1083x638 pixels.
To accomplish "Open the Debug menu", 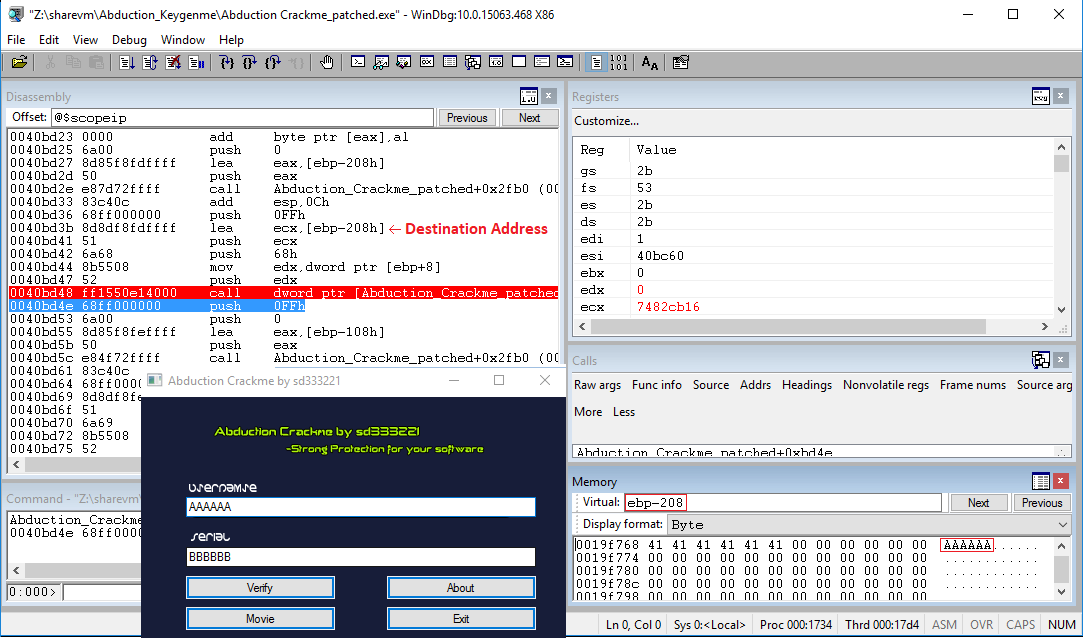I will point(129,40).
